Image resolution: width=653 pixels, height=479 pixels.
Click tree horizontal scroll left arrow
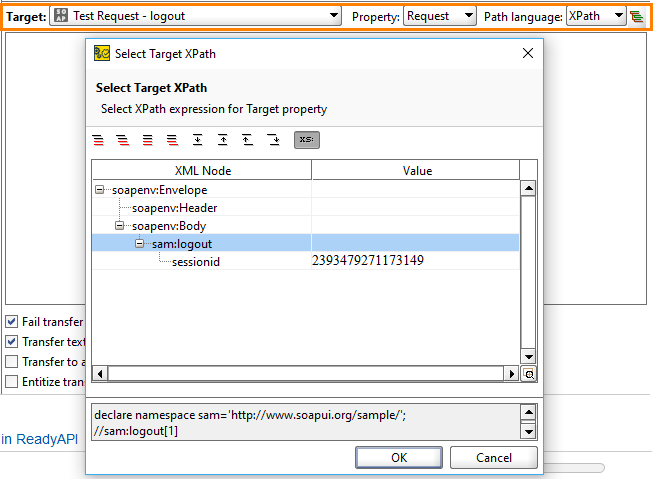coord(100,374)
